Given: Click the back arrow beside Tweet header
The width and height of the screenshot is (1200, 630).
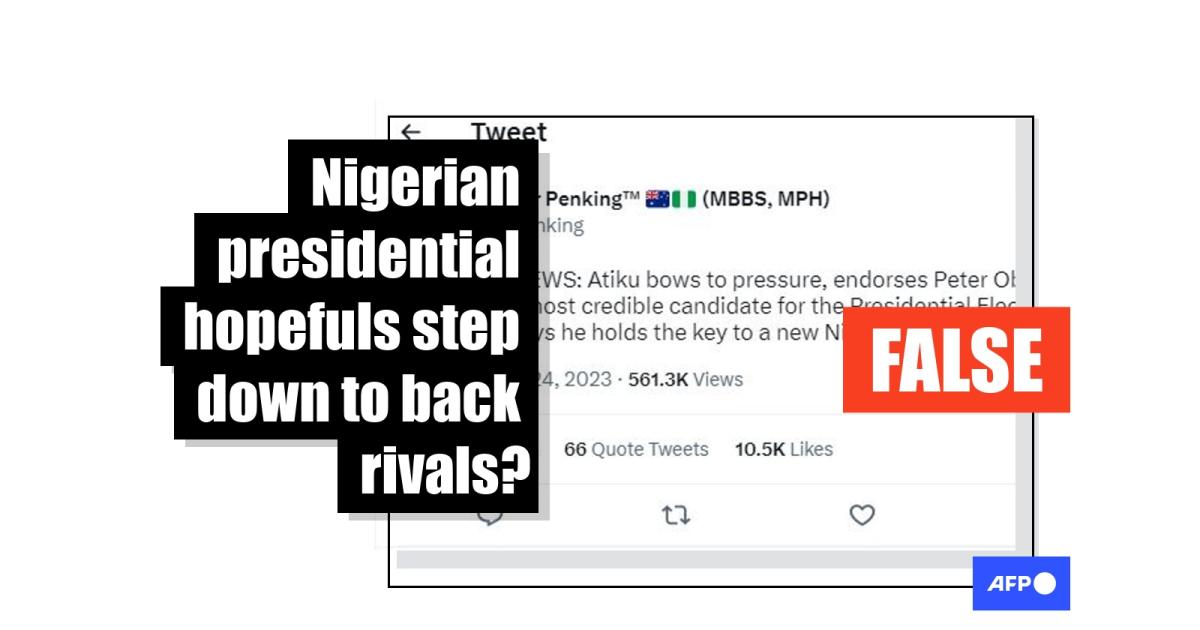Looking at the screenshot, I should pyautogui.click(x=411, y=132).
